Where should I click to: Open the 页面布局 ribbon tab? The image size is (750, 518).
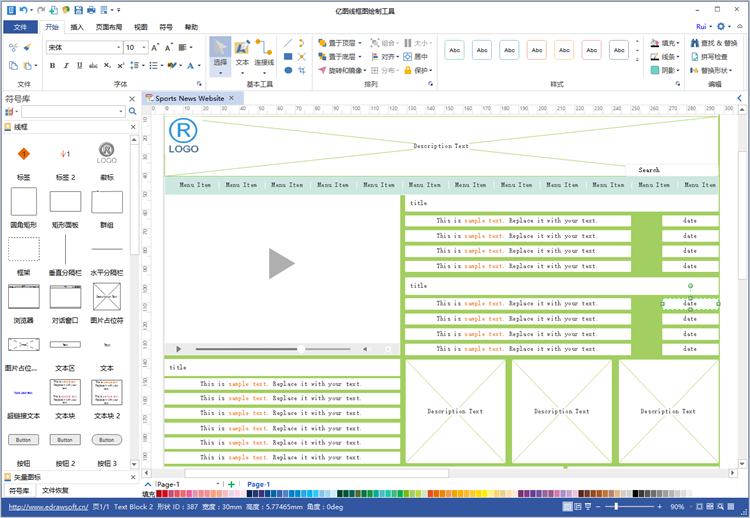109,27
